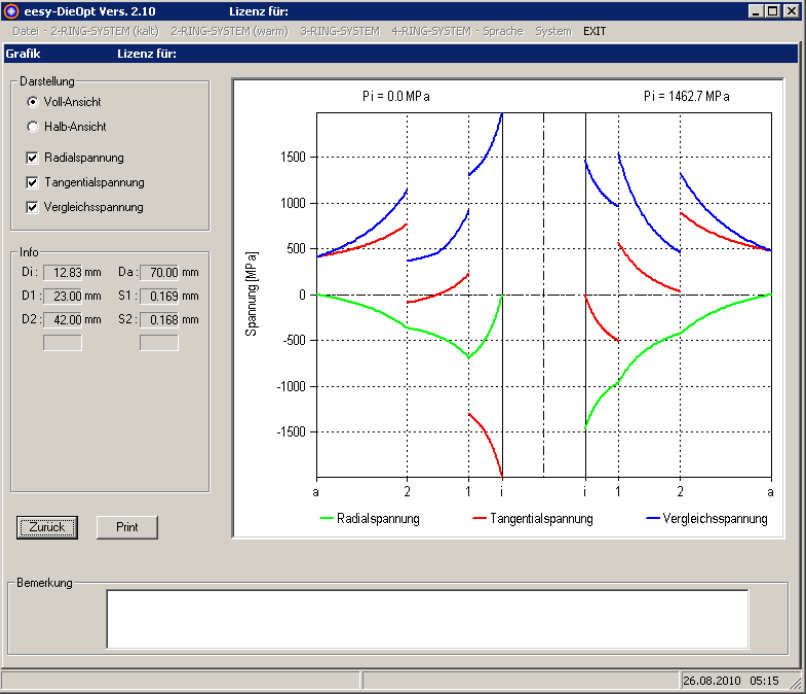Close the eesy-DieOpt window
The image size is (806, 694).
pos(794,11)
